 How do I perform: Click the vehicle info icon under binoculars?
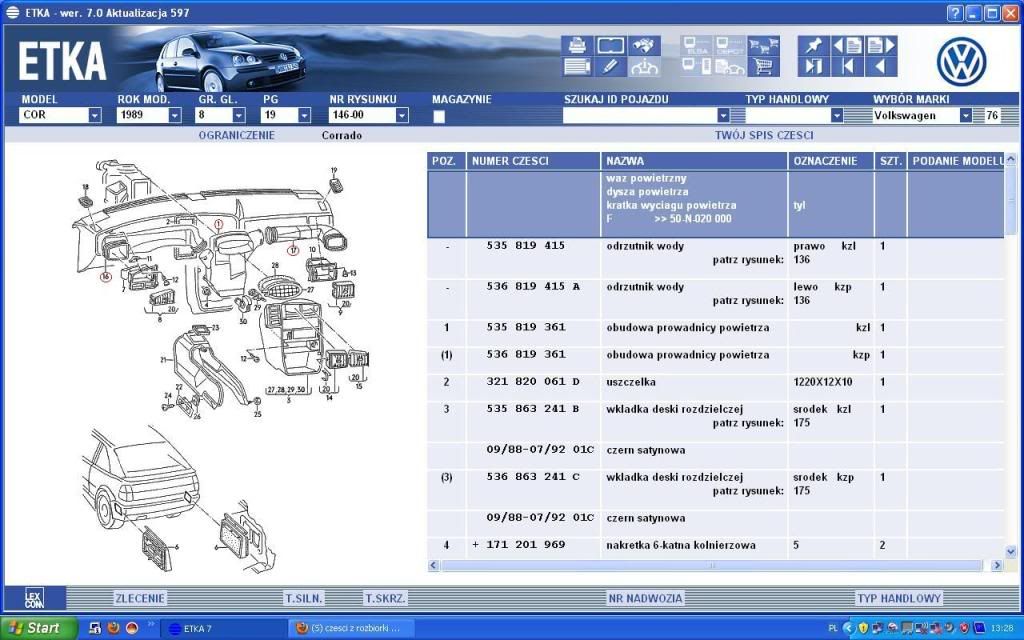pos(644,66)
